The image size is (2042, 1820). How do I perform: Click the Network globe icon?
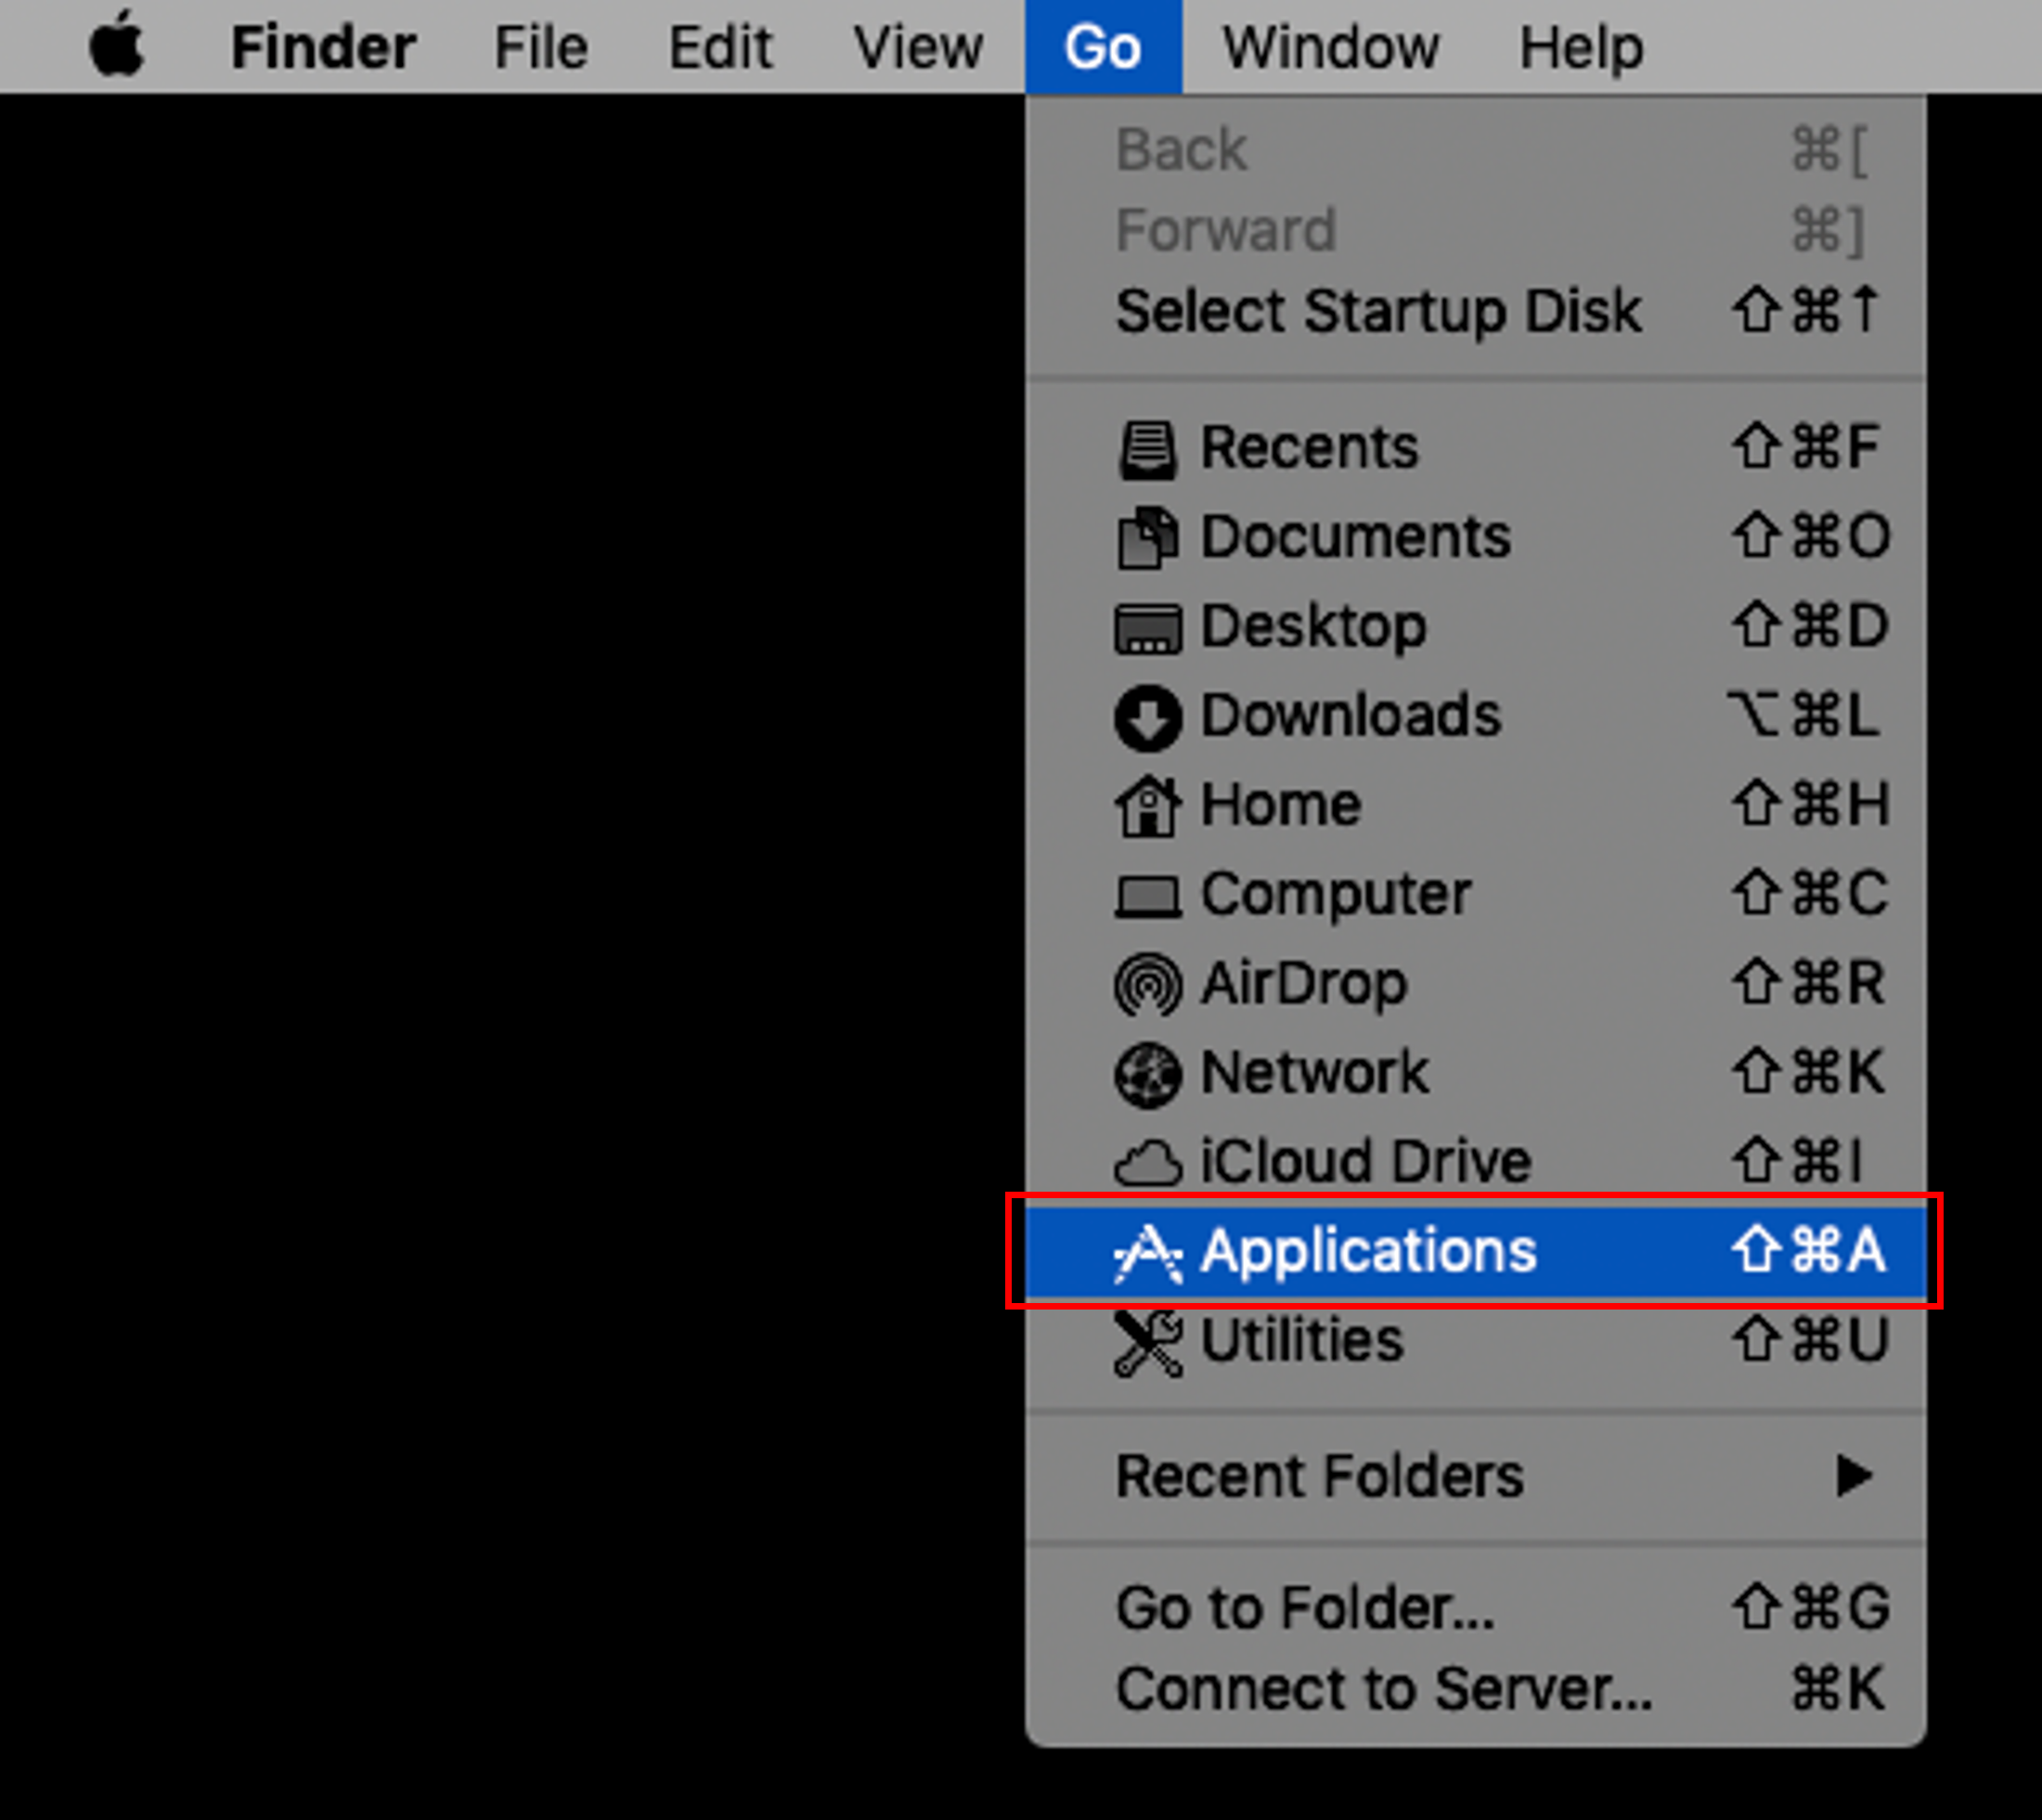coord(1147,1075)
